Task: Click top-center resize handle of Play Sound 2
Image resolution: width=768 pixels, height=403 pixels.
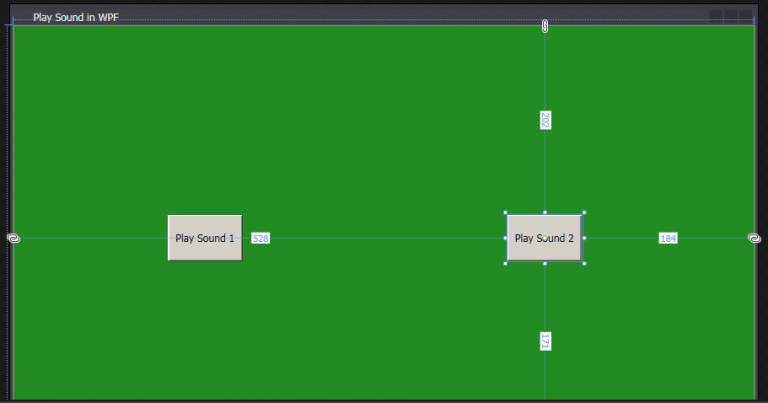Action: (545, 213)
